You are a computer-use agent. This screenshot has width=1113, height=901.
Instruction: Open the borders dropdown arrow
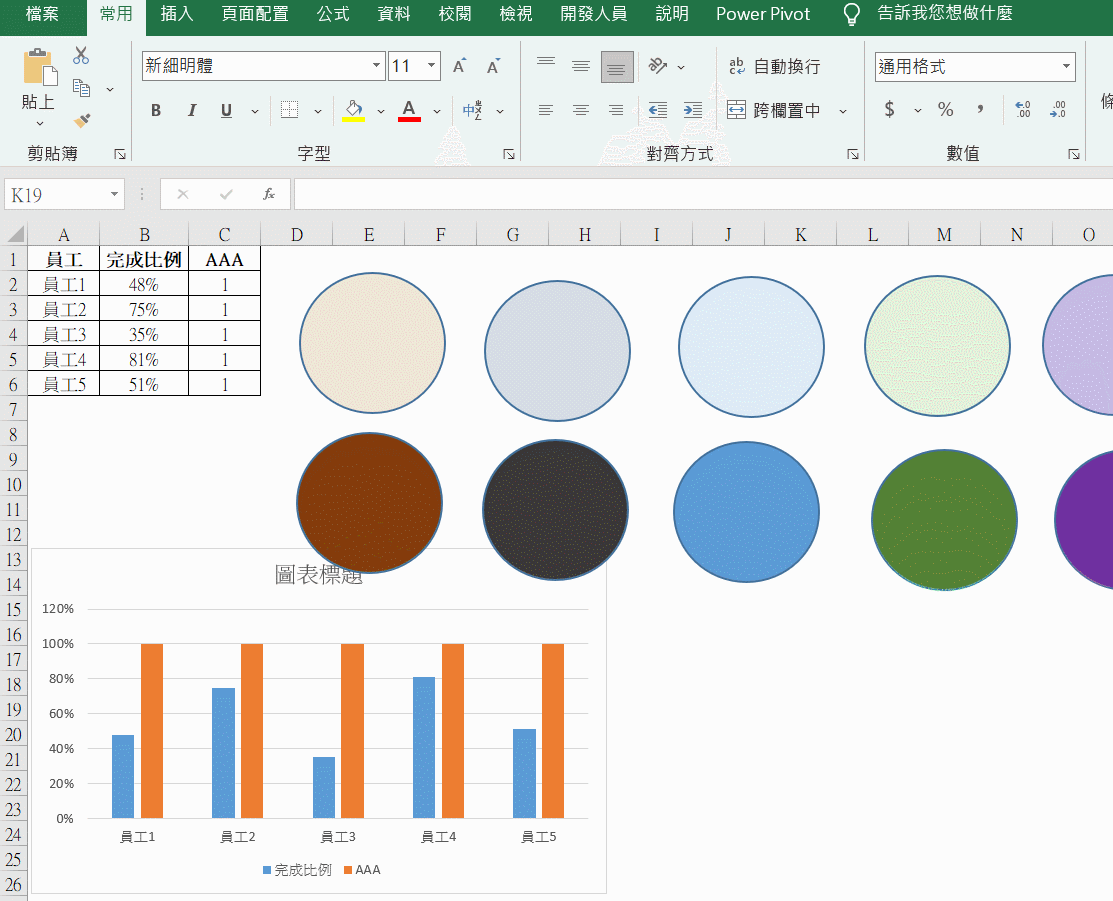coord(317,111)
